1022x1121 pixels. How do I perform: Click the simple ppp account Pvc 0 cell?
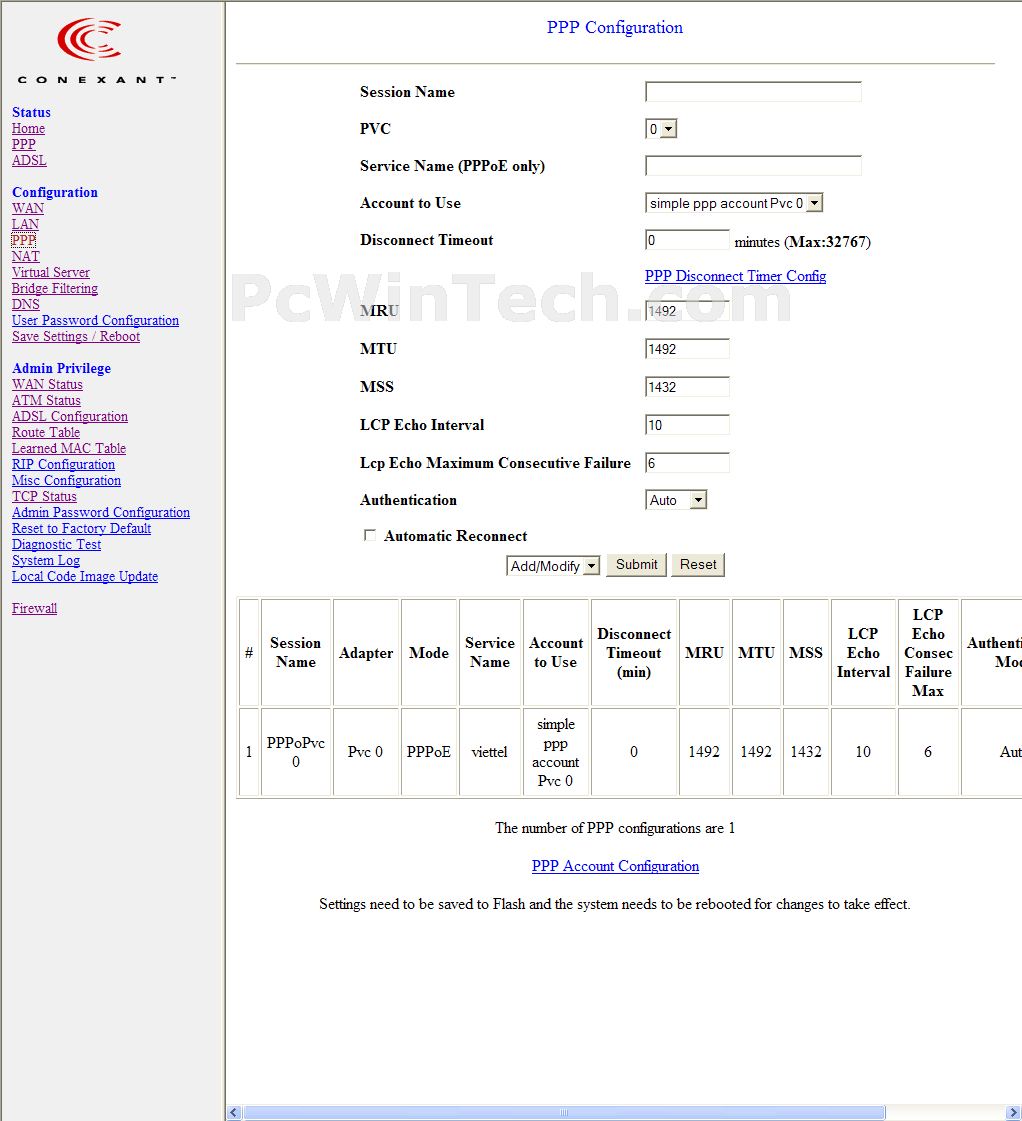click(x=556, y=752)
